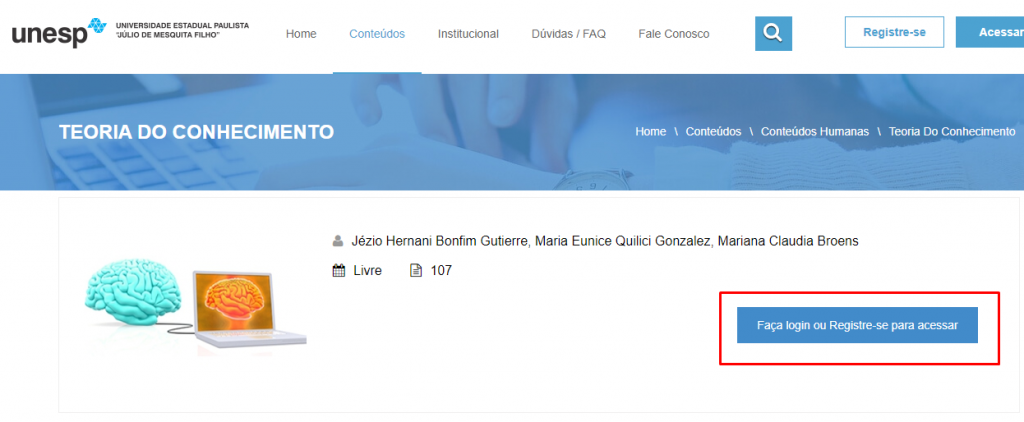Viewport: 1024px width, 422px height.
Task: Click the Teoria Do Conhecimento breadcrumb
Action: [951, 132]
